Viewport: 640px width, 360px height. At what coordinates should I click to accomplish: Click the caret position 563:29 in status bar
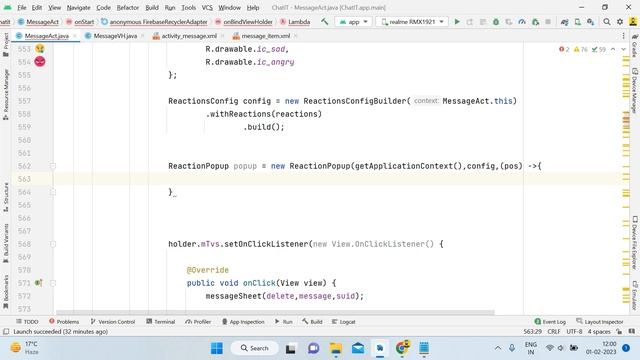(x=532, y=331)
